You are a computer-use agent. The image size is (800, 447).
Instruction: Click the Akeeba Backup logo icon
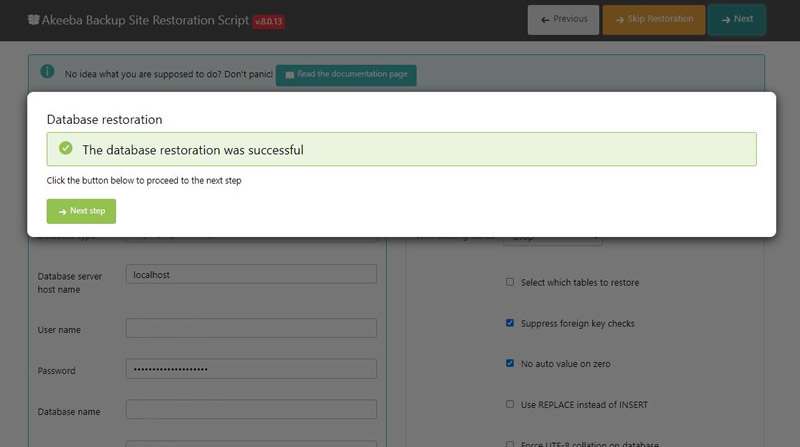coord(33,20)
